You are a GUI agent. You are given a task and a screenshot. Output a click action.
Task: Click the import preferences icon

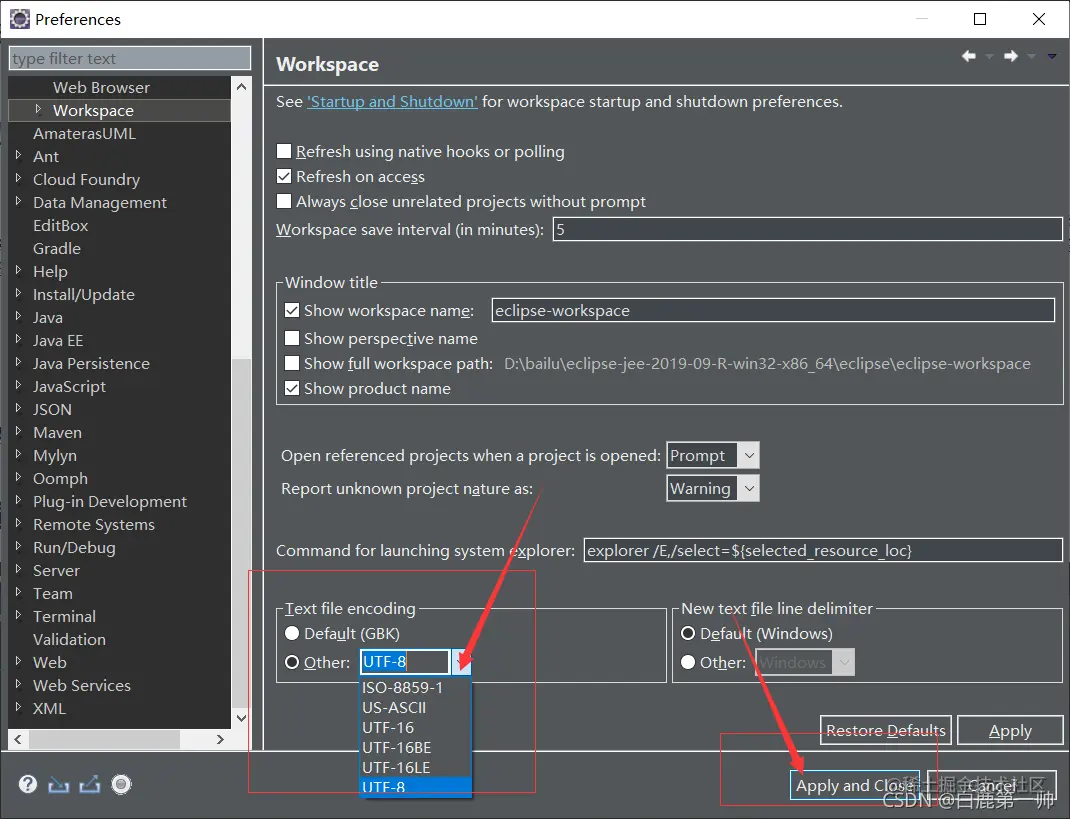pos(59,785)
